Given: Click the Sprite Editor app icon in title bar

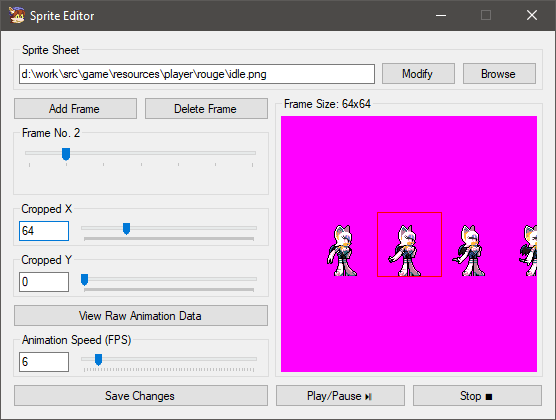Looking at the screenshot, I should pyautogui.click(x=17, y=15).
